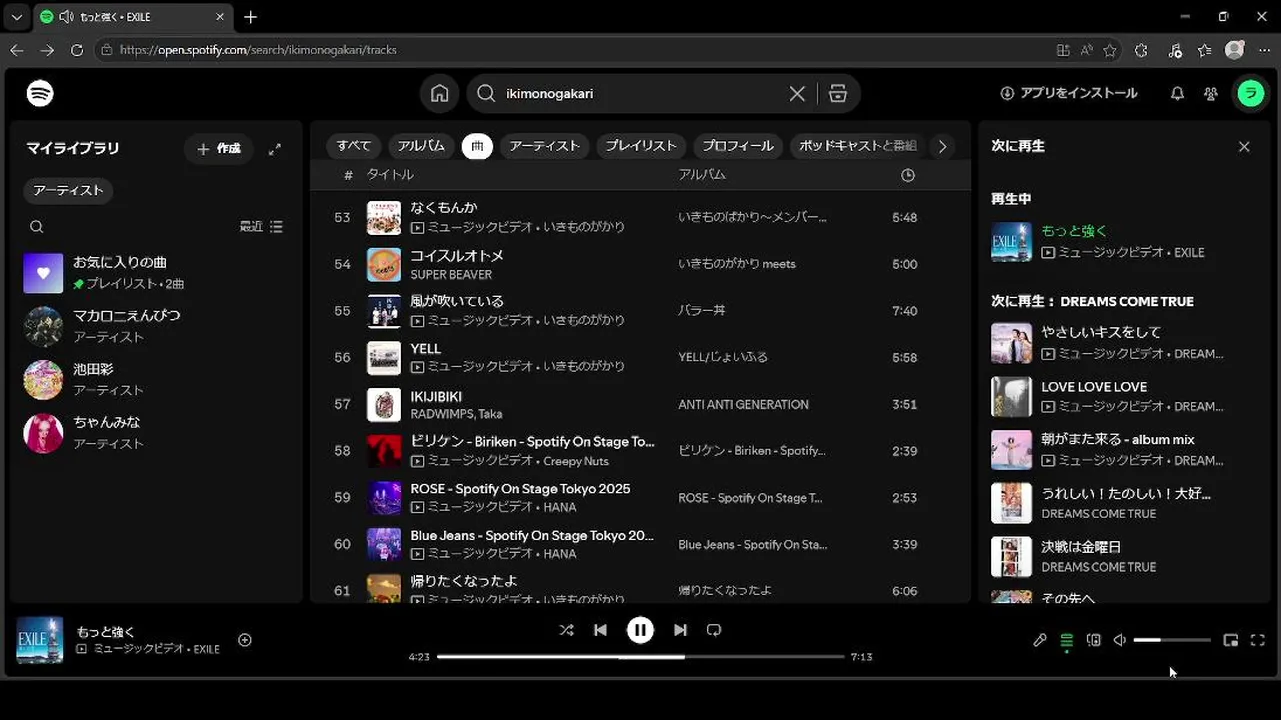Viewport: 1281px width, 720px height.
Task: Toggle repeat mode
Action: coord(714,630)
